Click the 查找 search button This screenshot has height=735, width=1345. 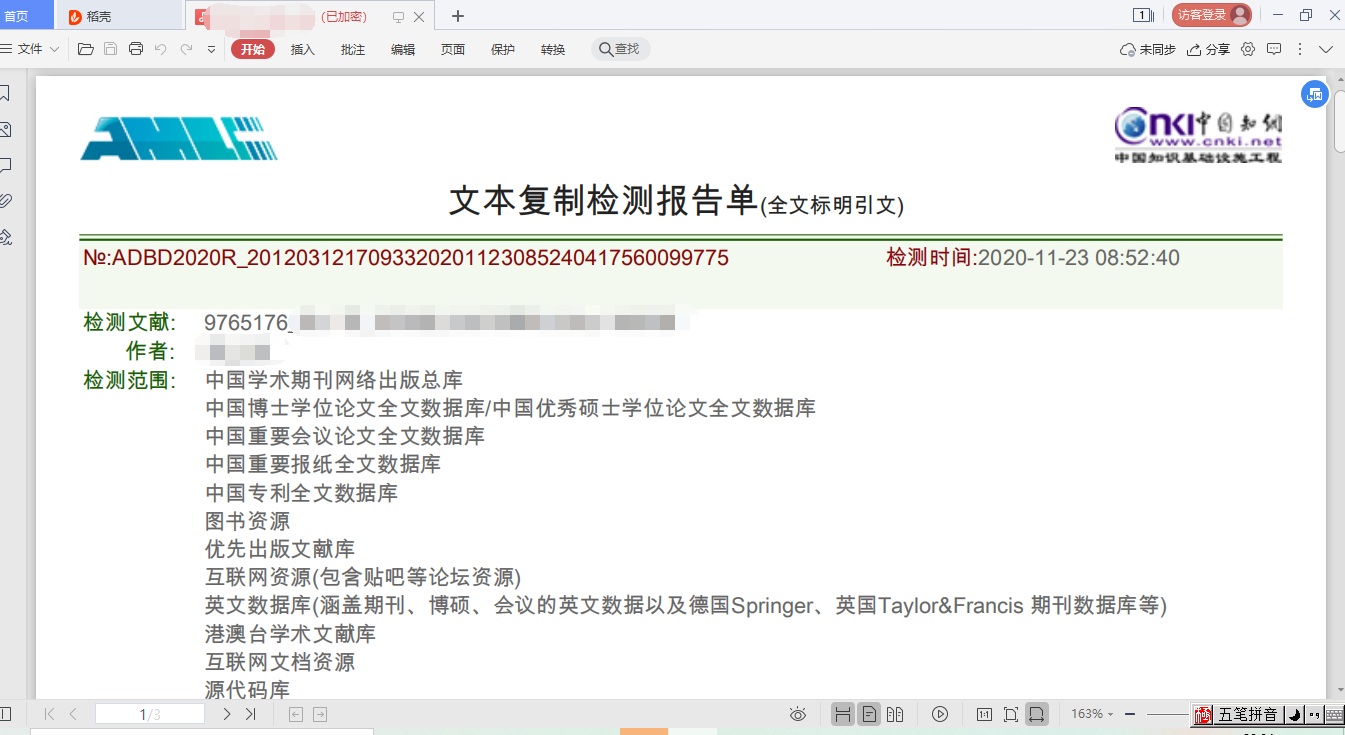pyautogui.click(x=620, y=49)
